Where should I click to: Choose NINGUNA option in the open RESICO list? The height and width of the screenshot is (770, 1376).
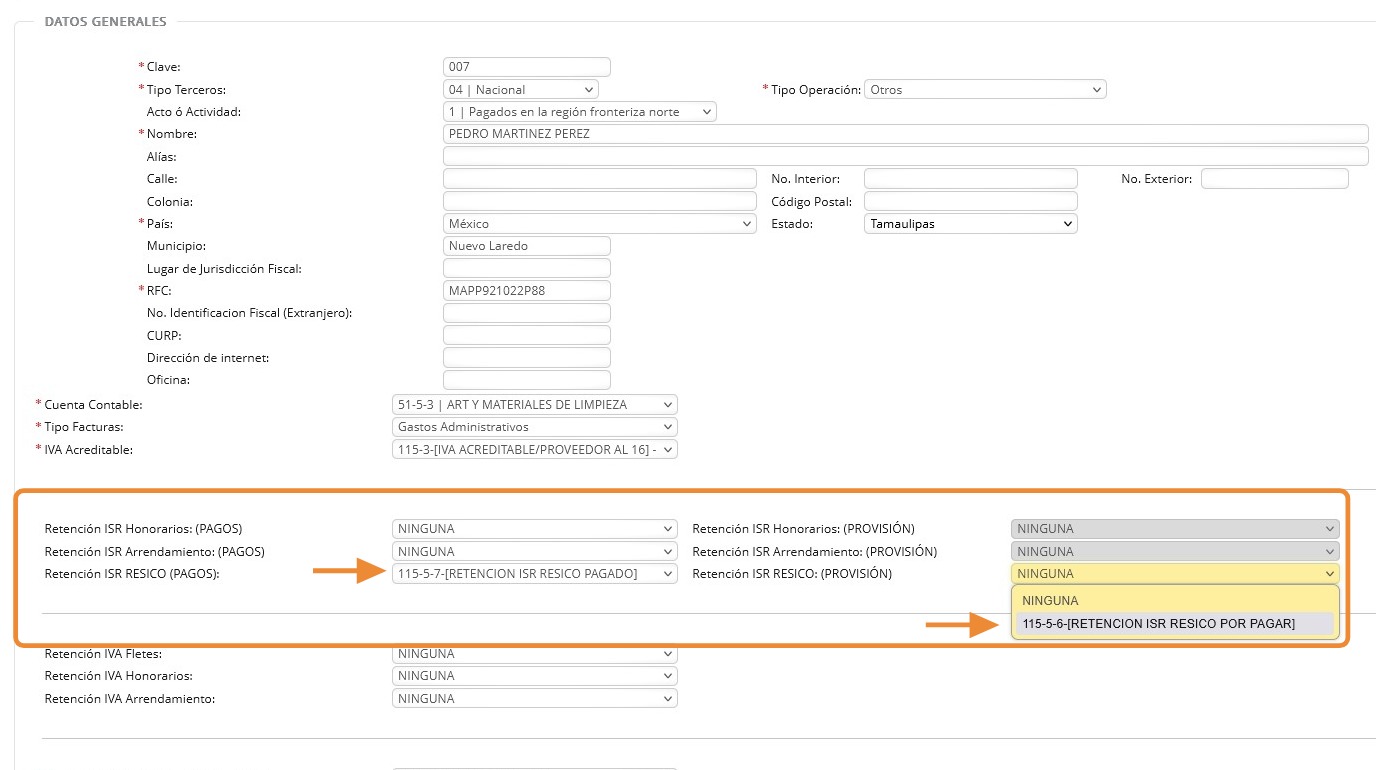pyautogui.click(x=1175, y=601)
